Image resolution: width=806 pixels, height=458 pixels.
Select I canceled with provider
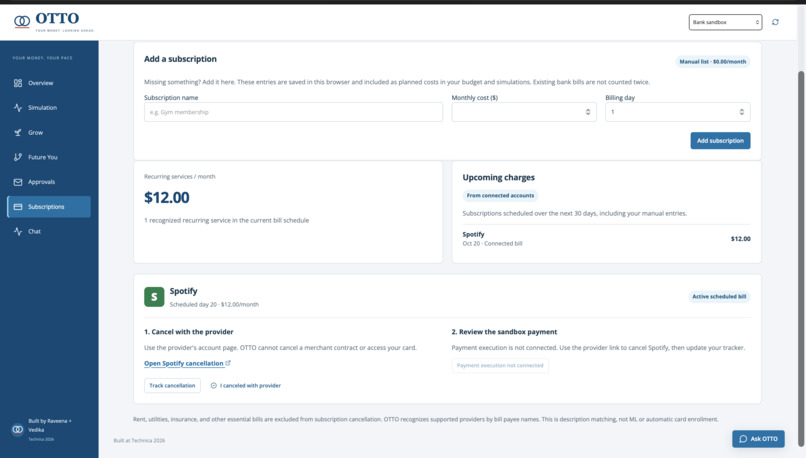coord(246,386)
